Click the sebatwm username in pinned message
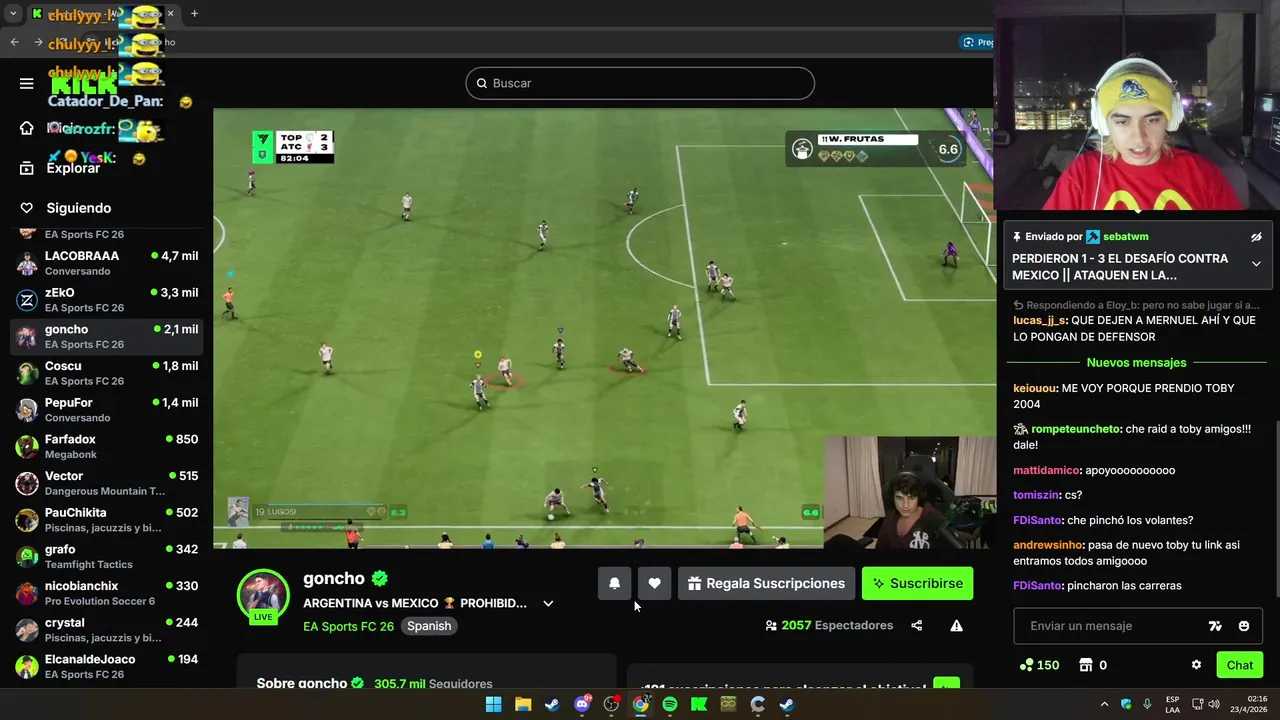 [x=1125, y=237]
